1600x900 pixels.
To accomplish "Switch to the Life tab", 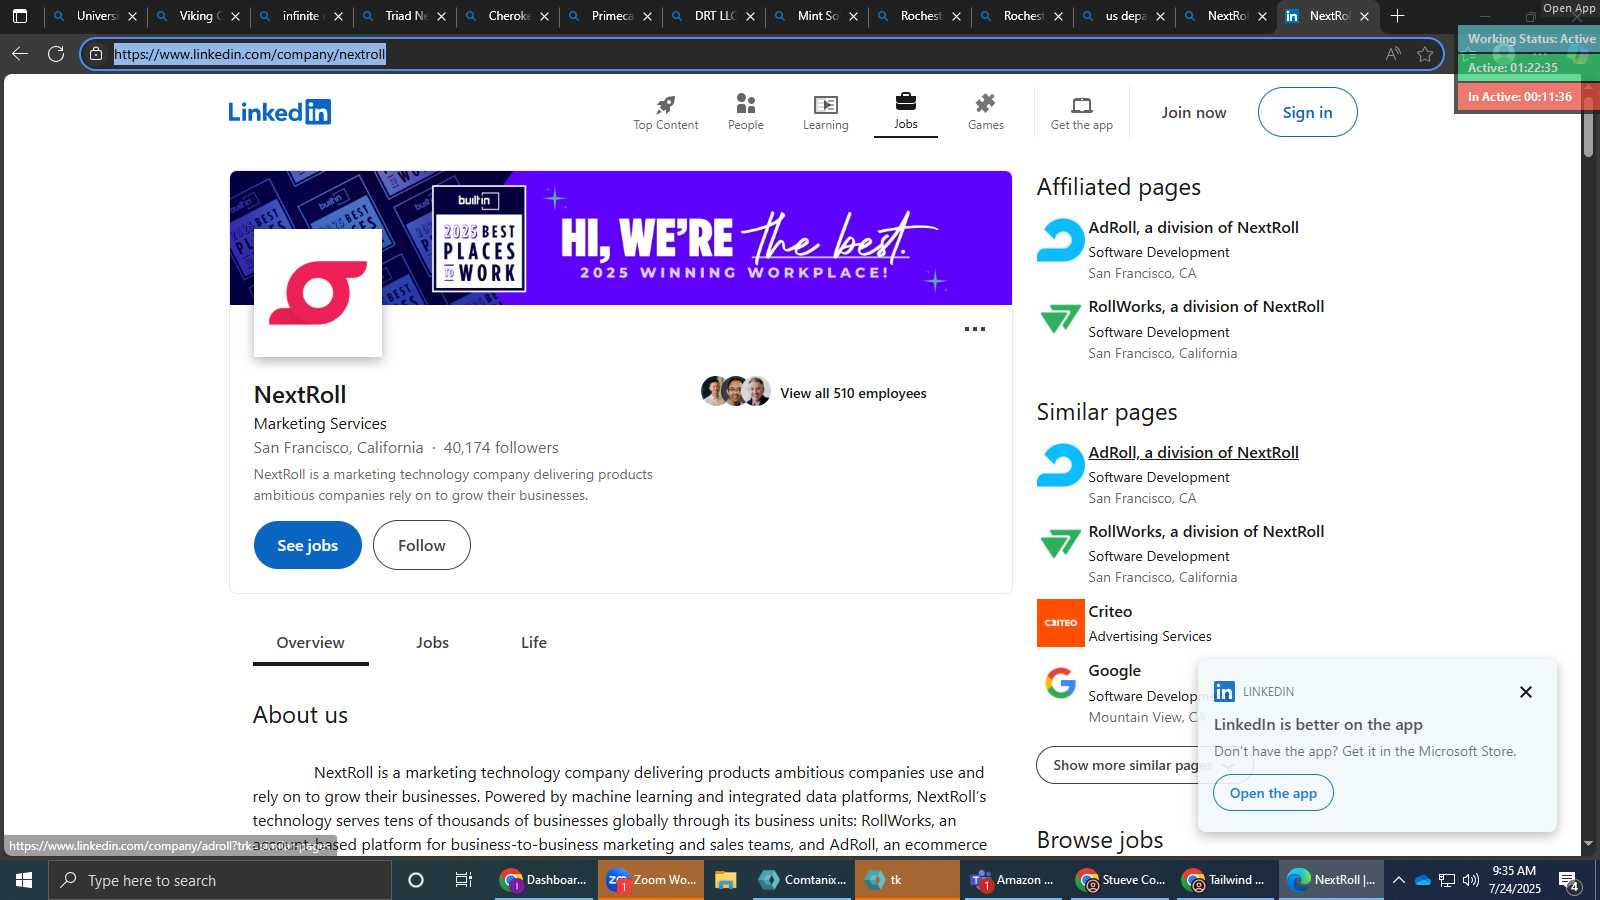I will tap(534, 643).
